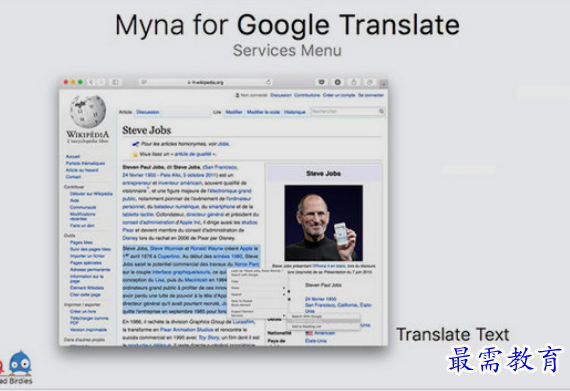Click the Contact sidebar link

(73, 177)
